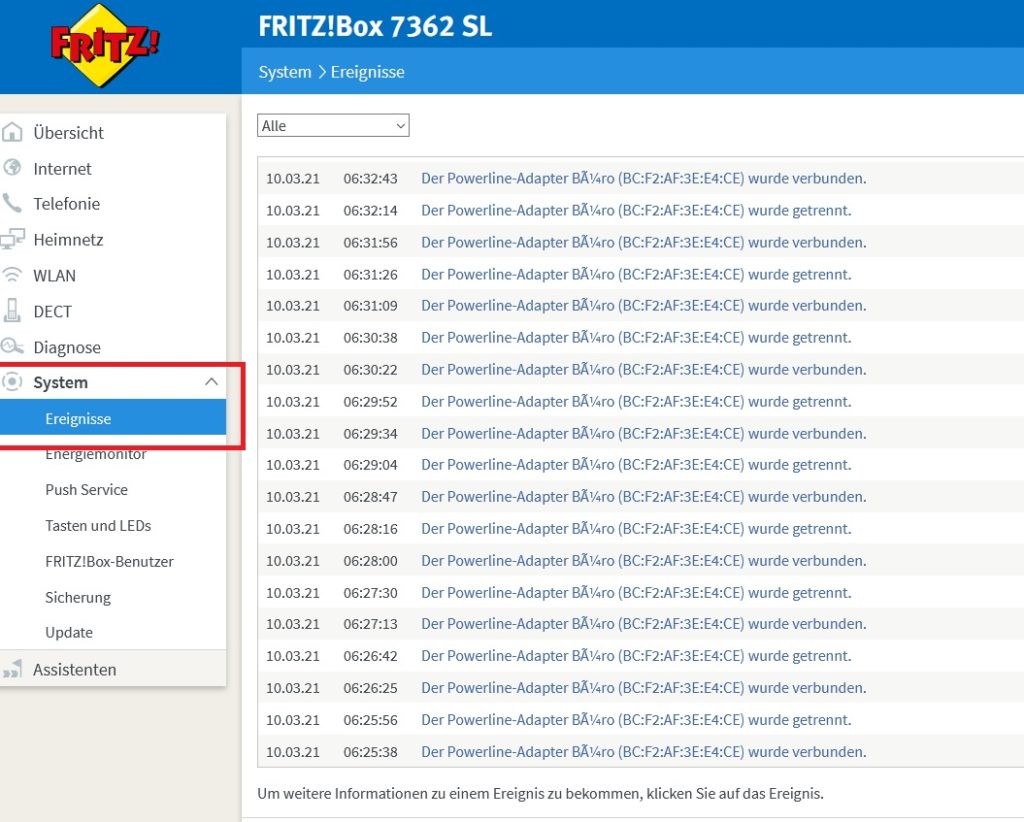Collapse the System menu chevron

tap(211, 382)
